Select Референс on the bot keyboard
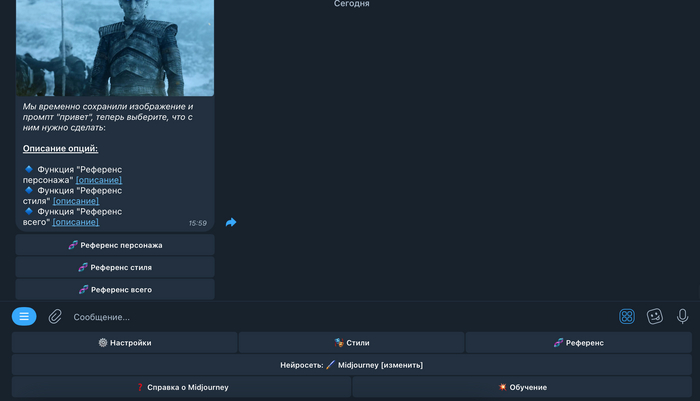 coord(578,343)
